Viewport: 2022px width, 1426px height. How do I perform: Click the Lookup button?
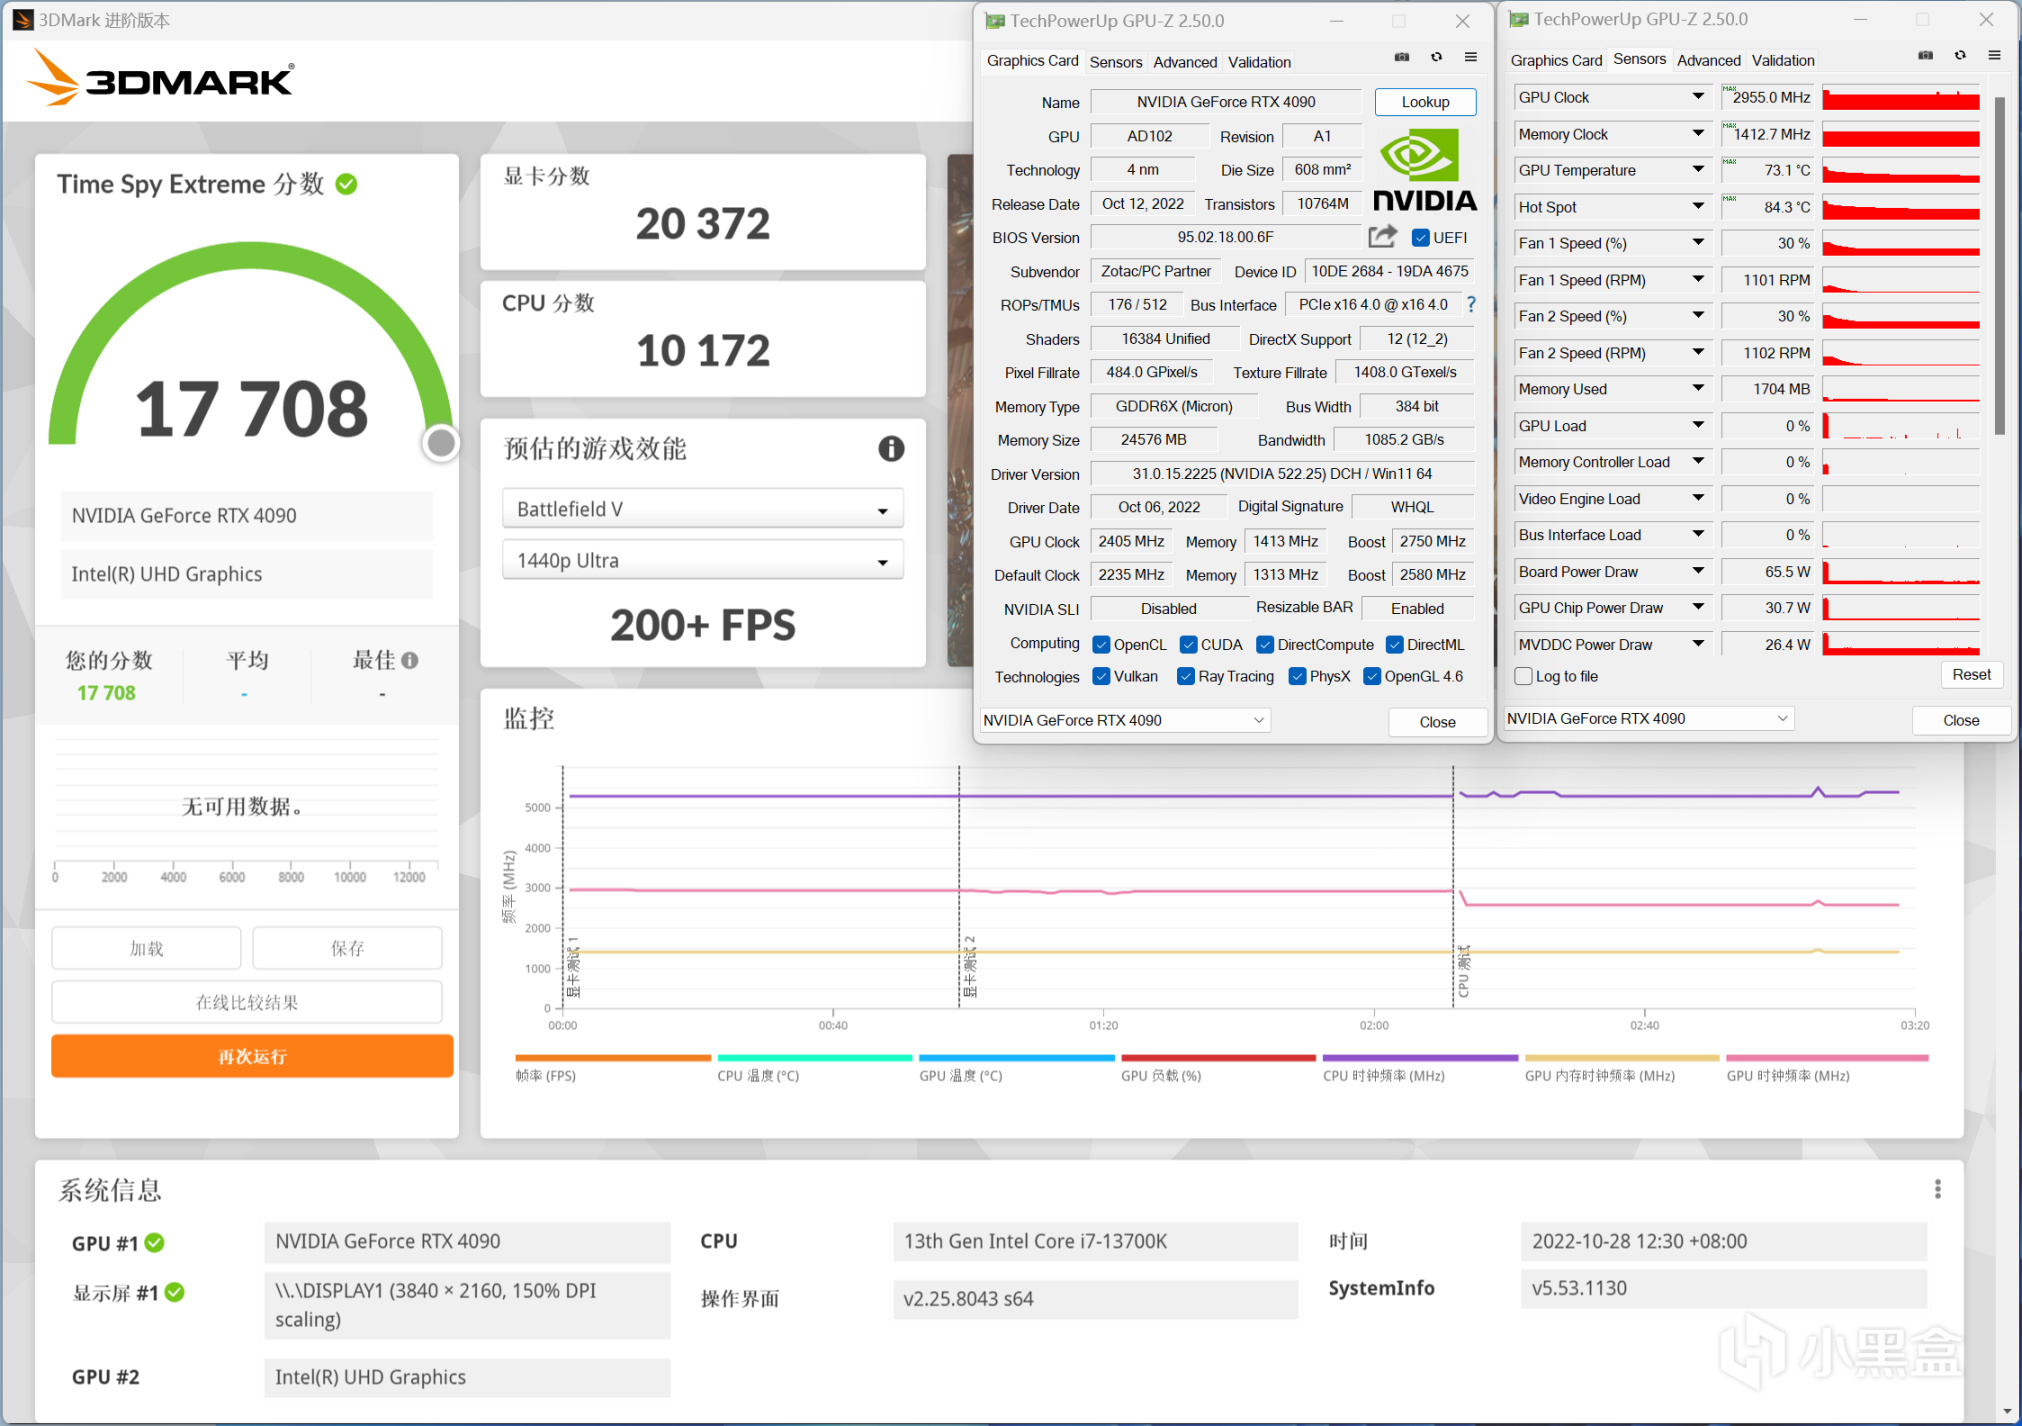[1425, 102]
